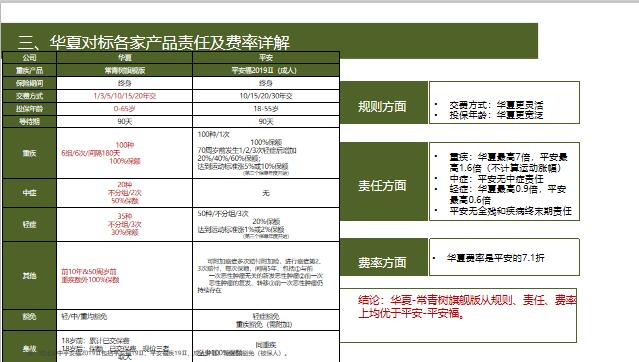Click the 无 cell in 平安 column

point(266,193)
